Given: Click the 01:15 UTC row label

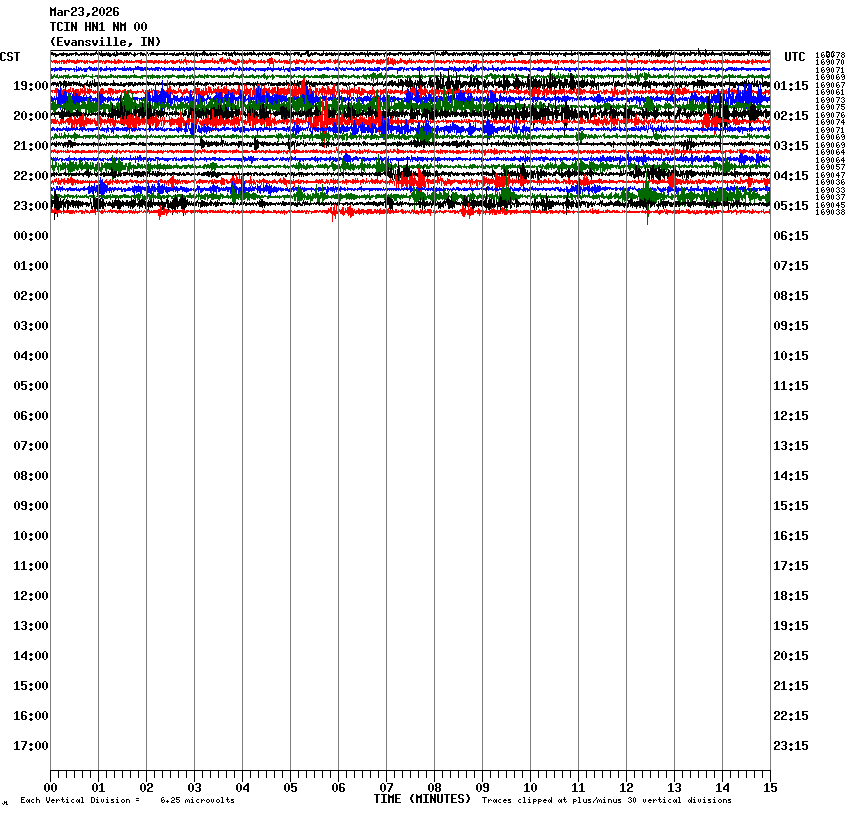Looking at the screenshot, I should pyautogui.click(x=791, y=86).
